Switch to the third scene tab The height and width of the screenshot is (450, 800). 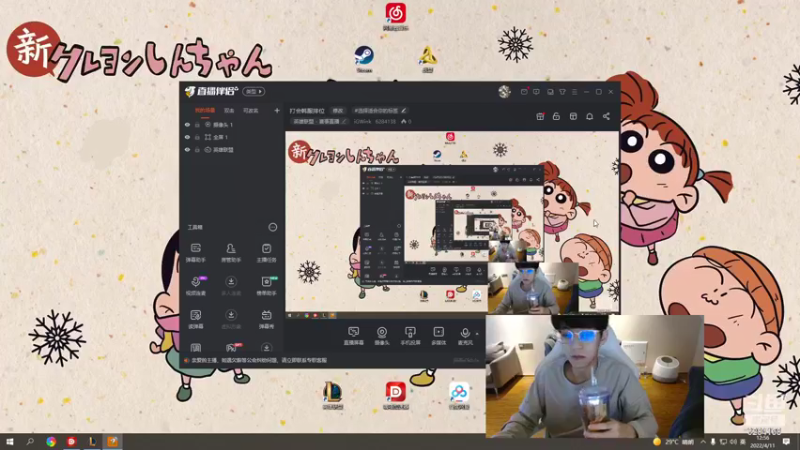(251, 110)
